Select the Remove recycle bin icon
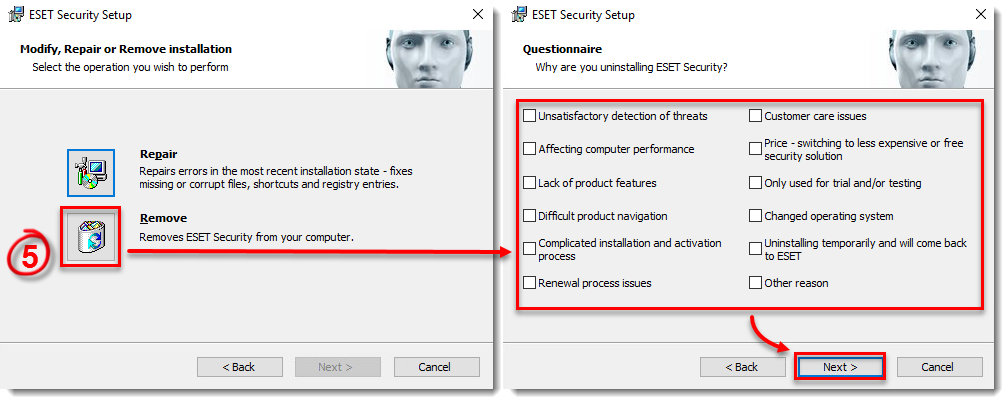 [91, 236]
